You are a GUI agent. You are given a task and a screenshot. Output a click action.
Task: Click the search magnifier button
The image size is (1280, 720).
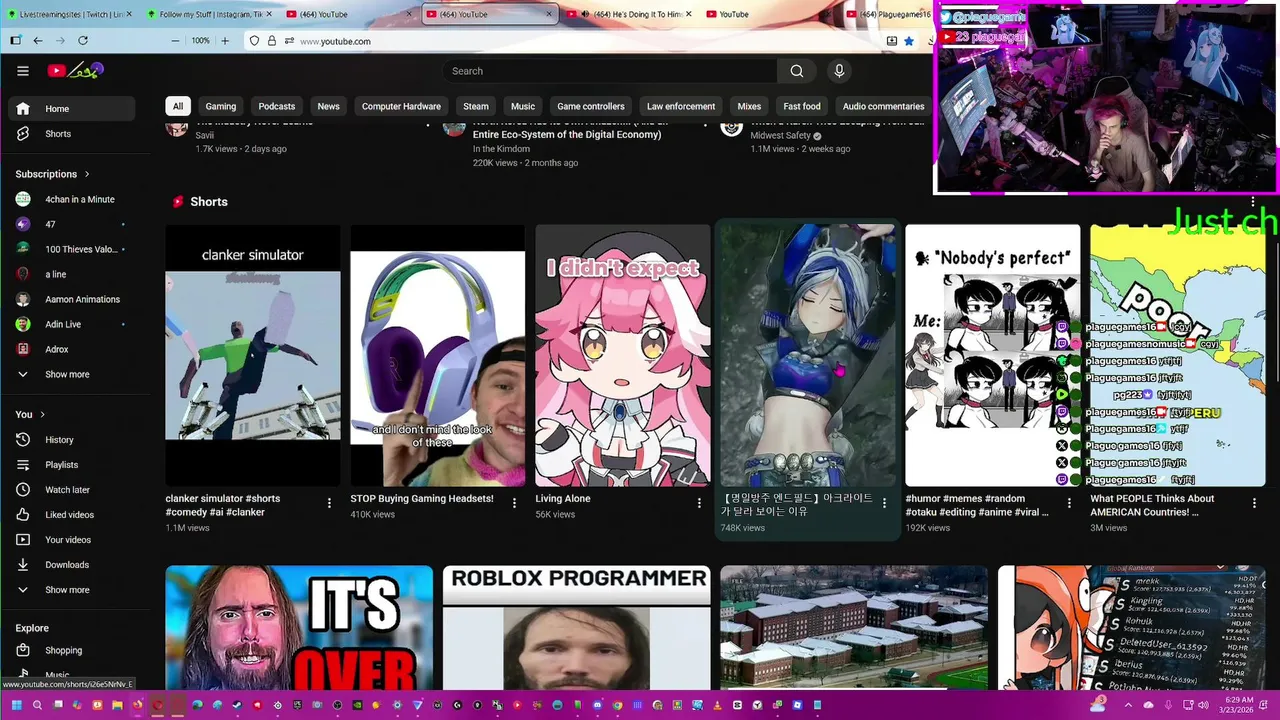[797, 71]
